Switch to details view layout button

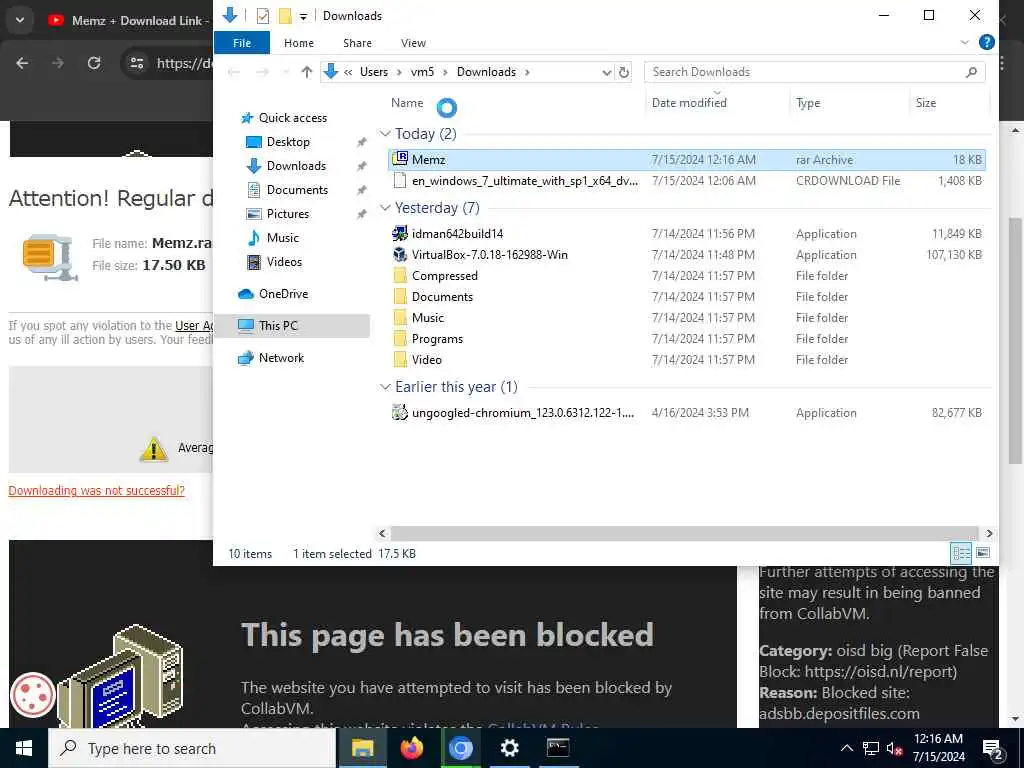961,553
